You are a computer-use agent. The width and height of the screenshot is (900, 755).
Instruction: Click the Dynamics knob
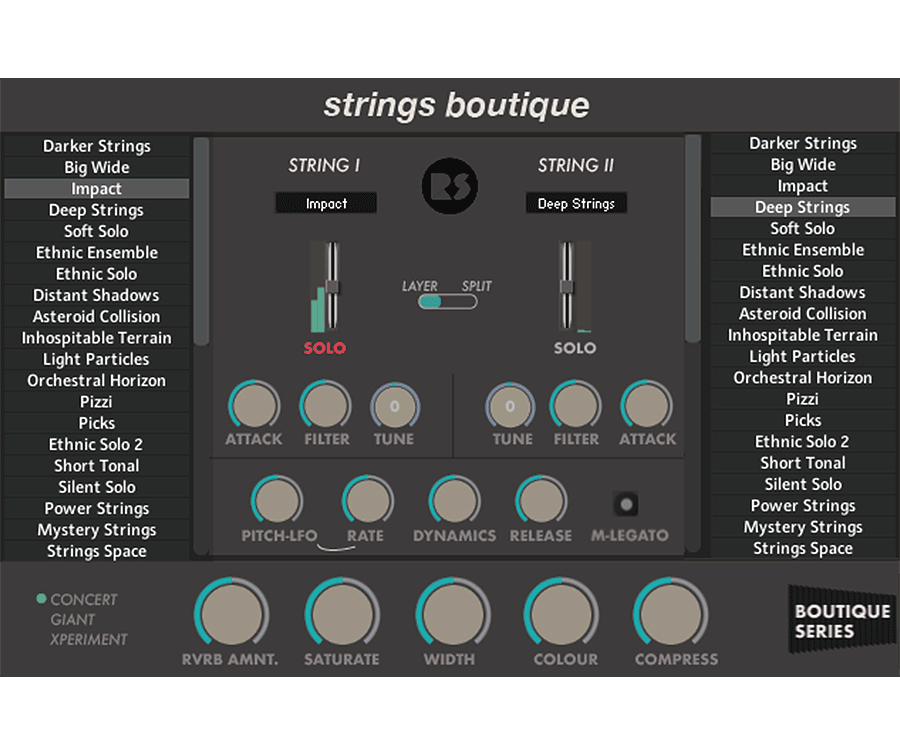coord(455,501)
